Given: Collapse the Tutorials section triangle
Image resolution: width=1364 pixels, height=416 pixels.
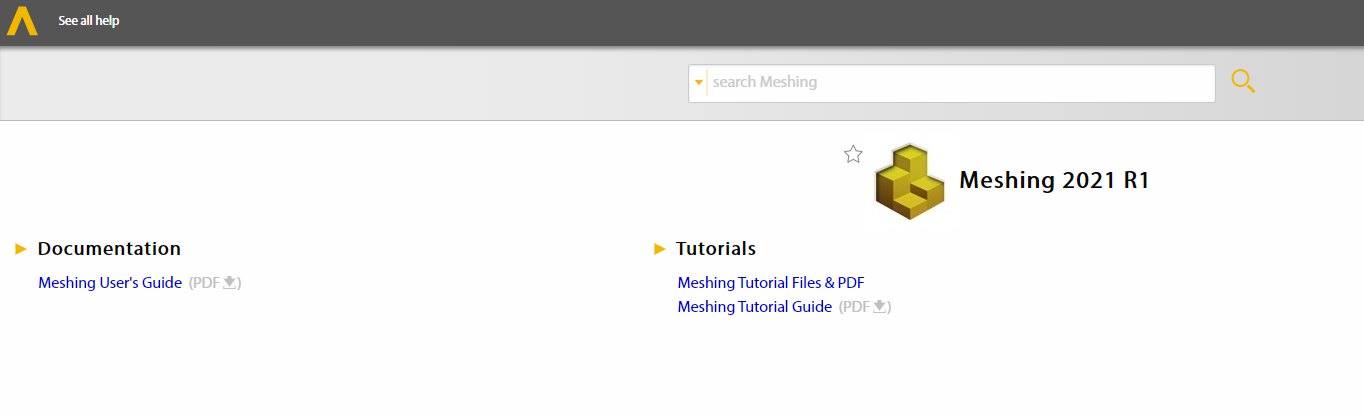Looking at the screenshot, I should click(x=659, y=249).
